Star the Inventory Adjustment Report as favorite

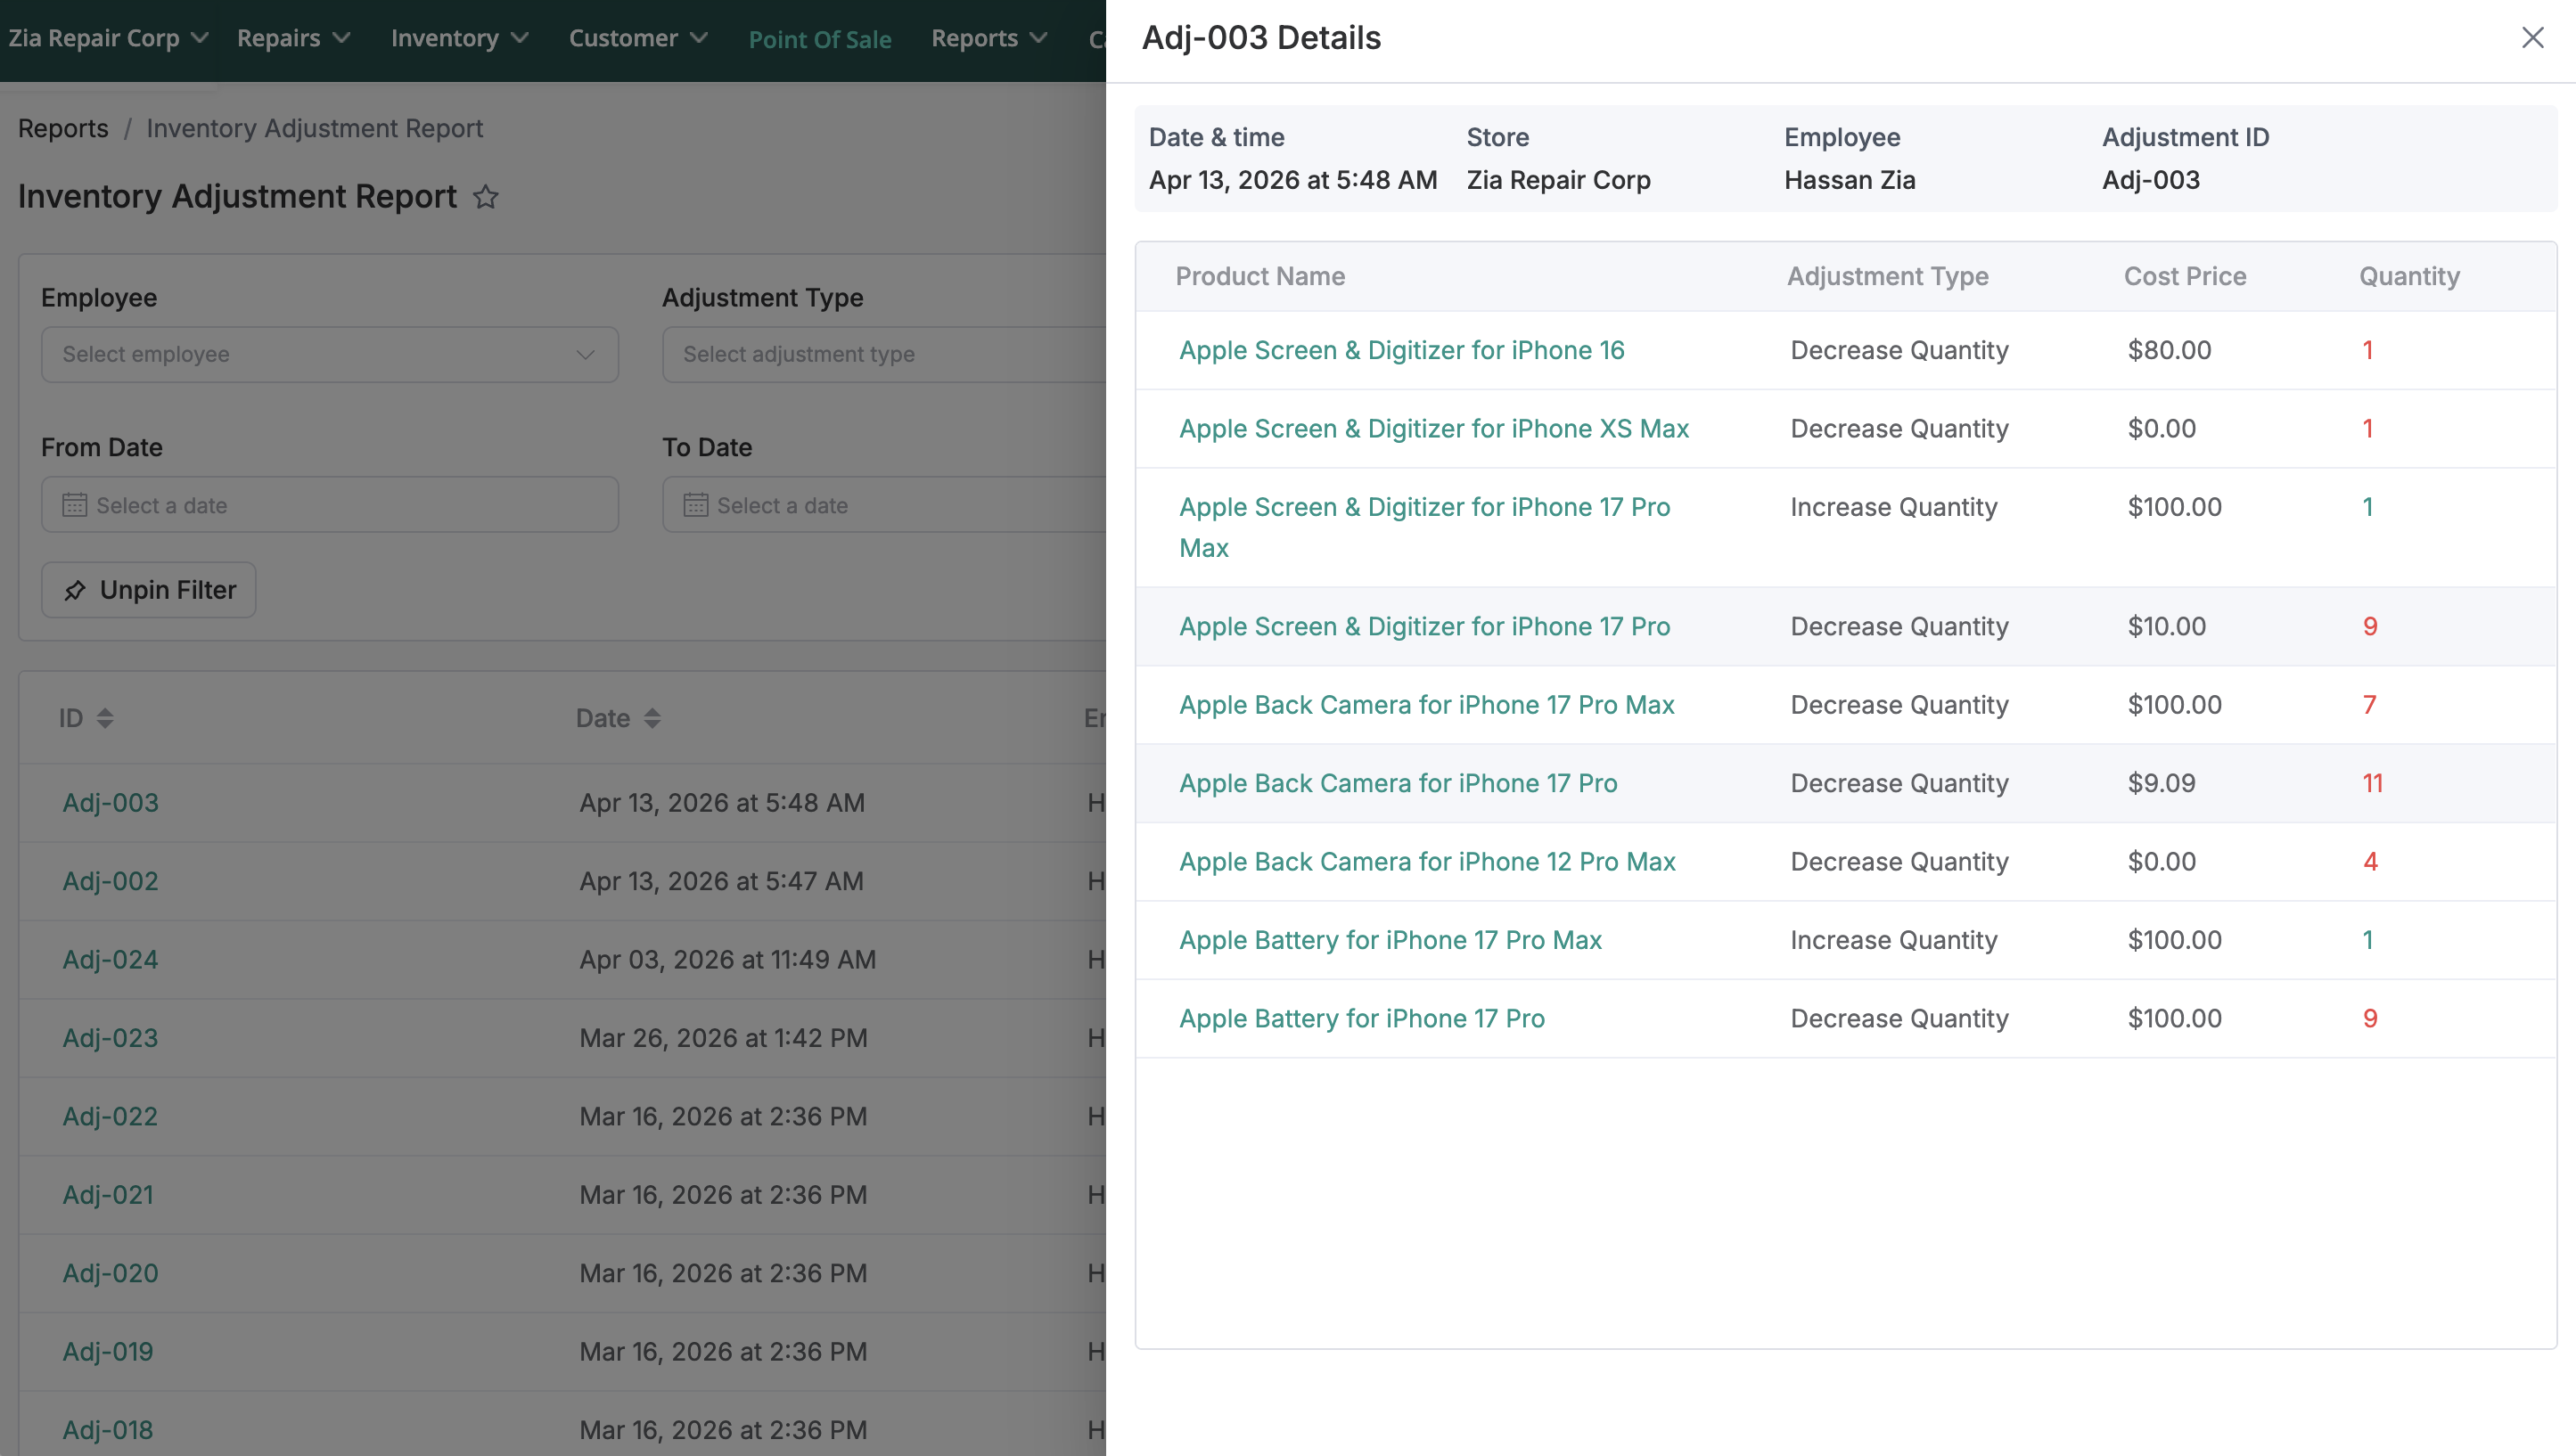486,197
